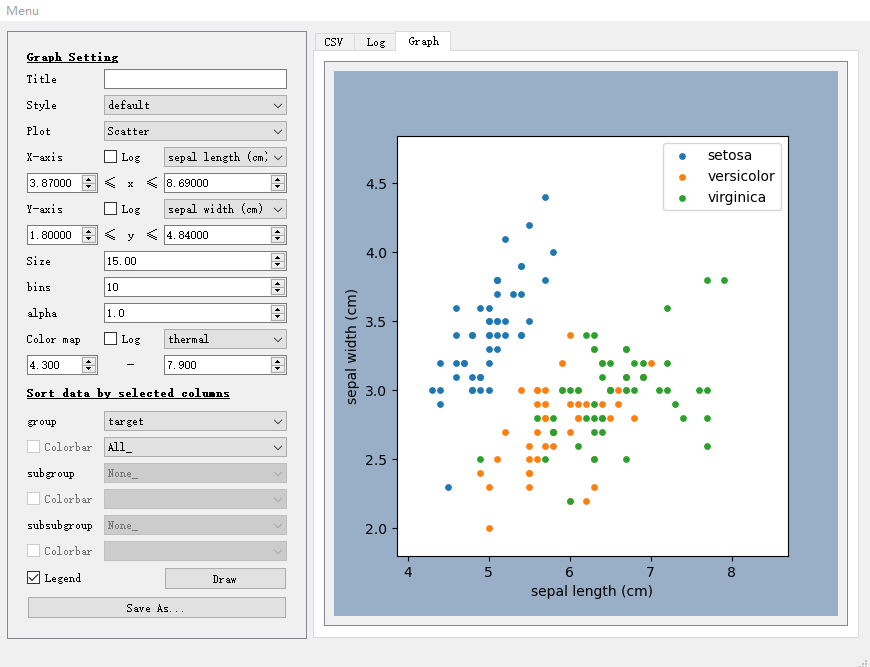Viewport: 870px width, 667px height.
Task: Click the window resize grip corner
Action: (865, 662)
